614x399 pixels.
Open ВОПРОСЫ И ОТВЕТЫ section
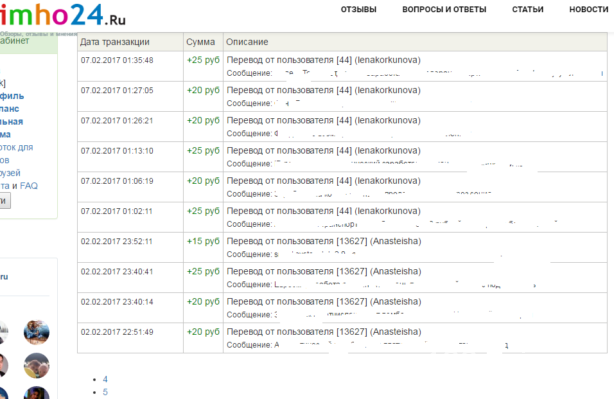point(444,9)
